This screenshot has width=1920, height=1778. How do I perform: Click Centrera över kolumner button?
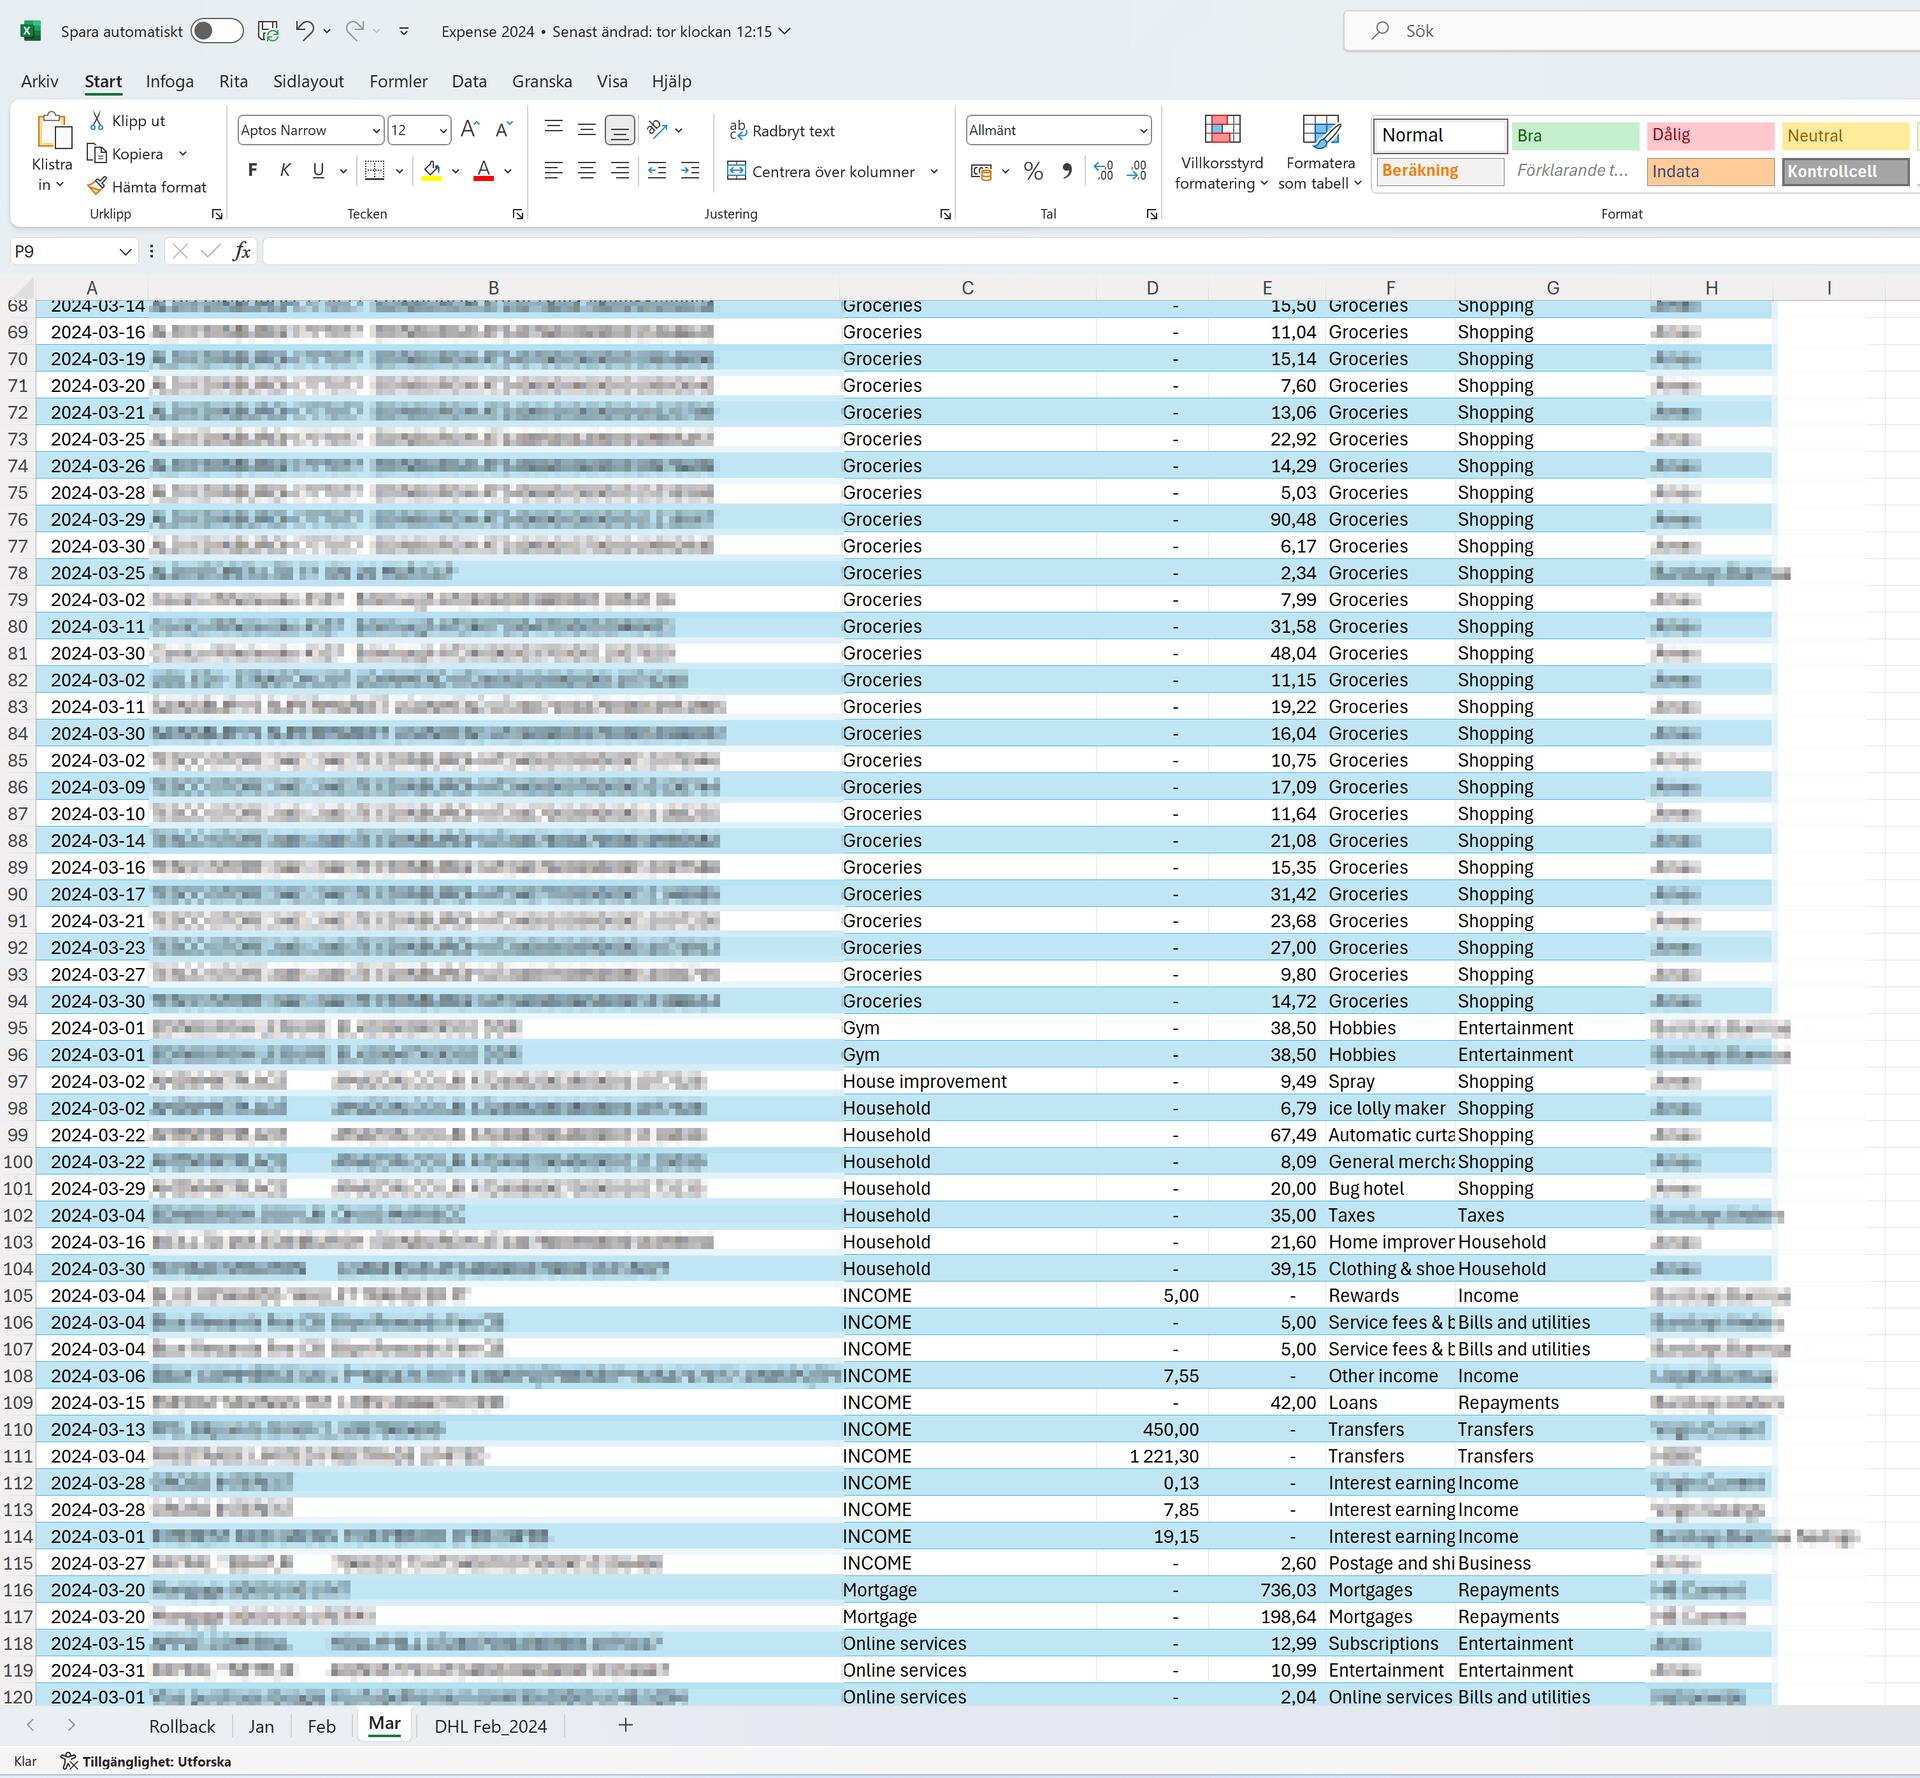tap(821, 172)
